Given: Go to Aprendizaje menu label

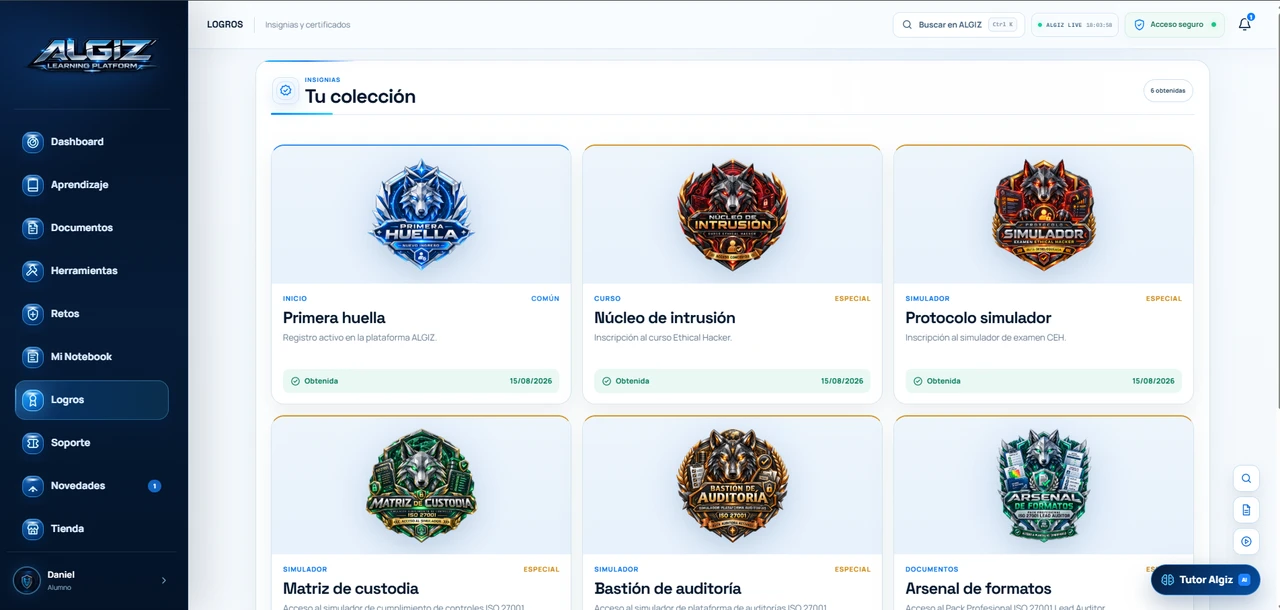Looking at the screenshot, I should [x=80, y=185].
